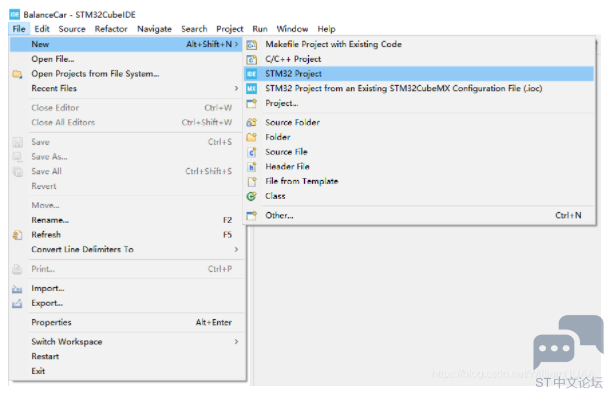Choose Source File entry
612x398 pixels.
click(419, 152)
